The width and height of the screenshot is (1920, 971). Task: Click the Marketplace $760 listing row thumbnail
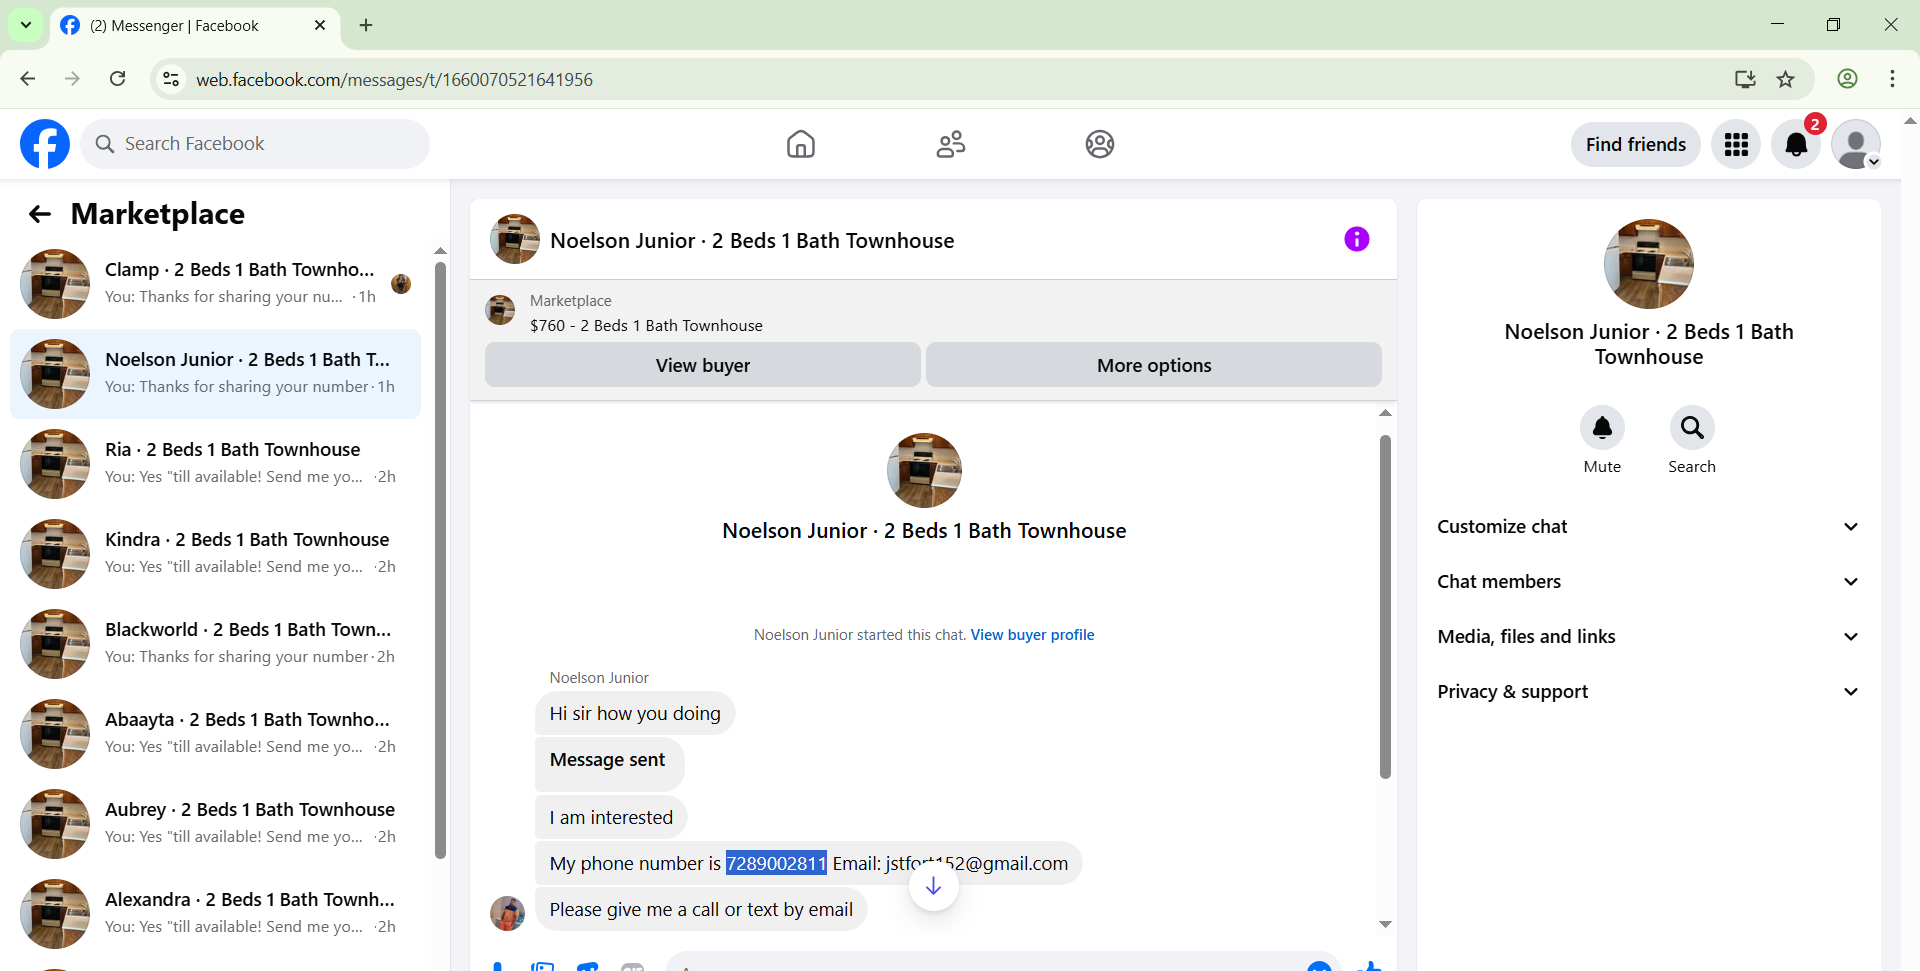[500, 310]
